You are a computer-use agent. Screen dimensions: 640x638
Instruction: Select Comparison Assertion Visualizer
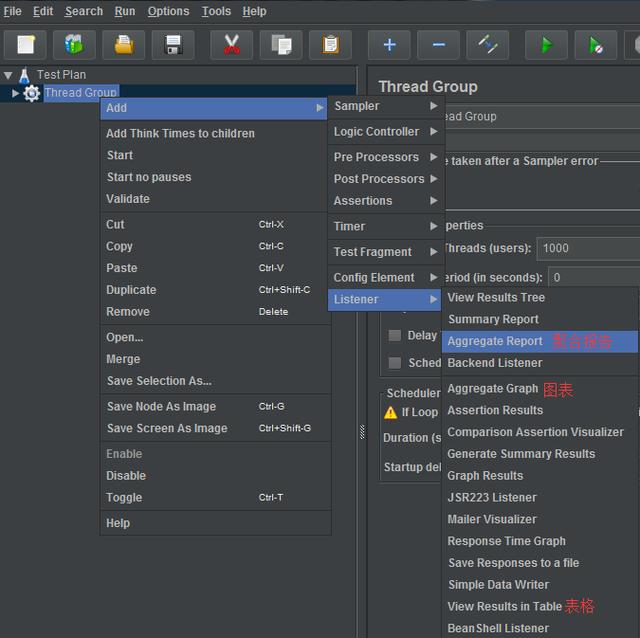(x=540, y=432)
